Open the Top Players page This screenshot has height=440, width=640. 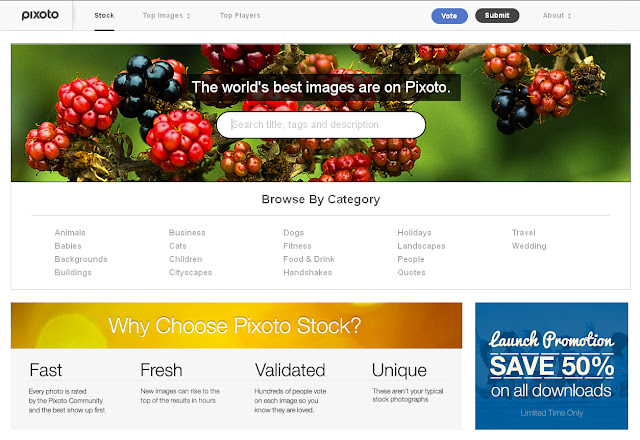coord(240,16)
